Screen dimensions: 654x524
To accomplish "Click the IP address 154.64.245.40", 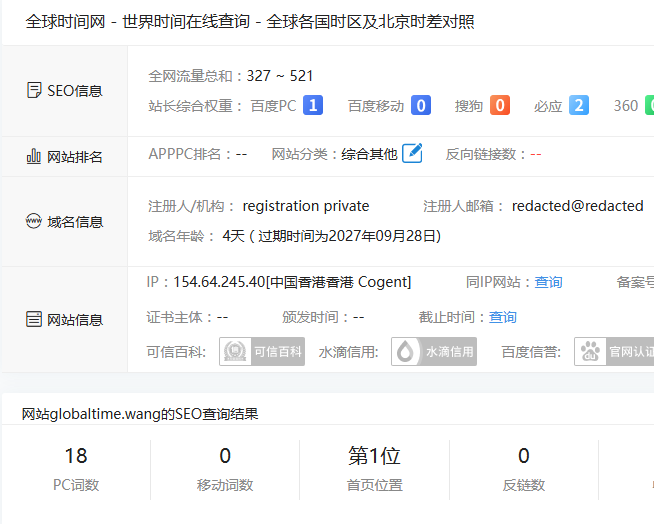I will [x=219, y=282].
